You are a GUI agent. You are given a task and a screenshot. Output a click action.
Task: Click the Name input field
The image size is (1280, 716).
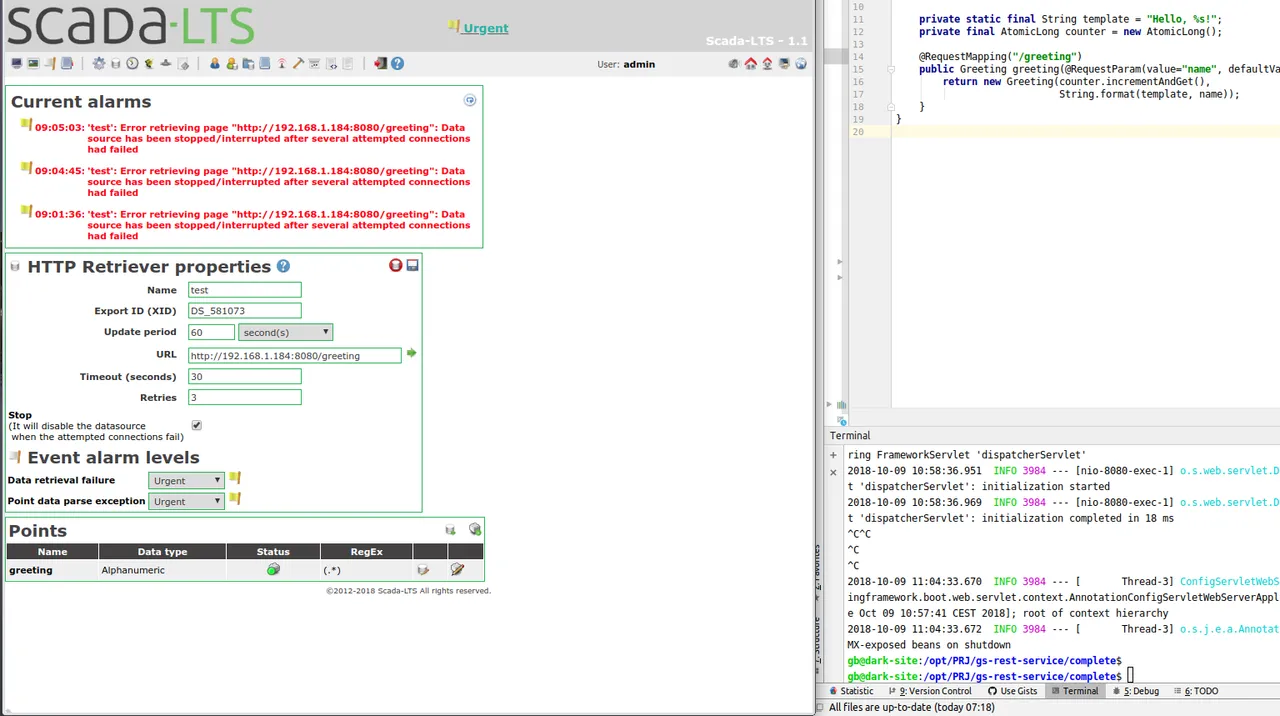point(244,290)
